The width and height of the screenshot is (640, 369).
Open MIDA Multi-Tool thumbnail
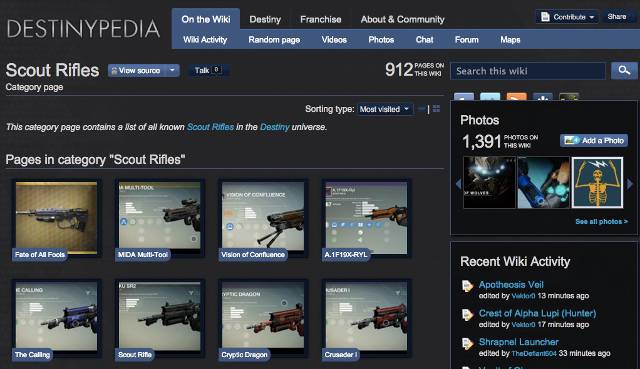click(160, 218)
